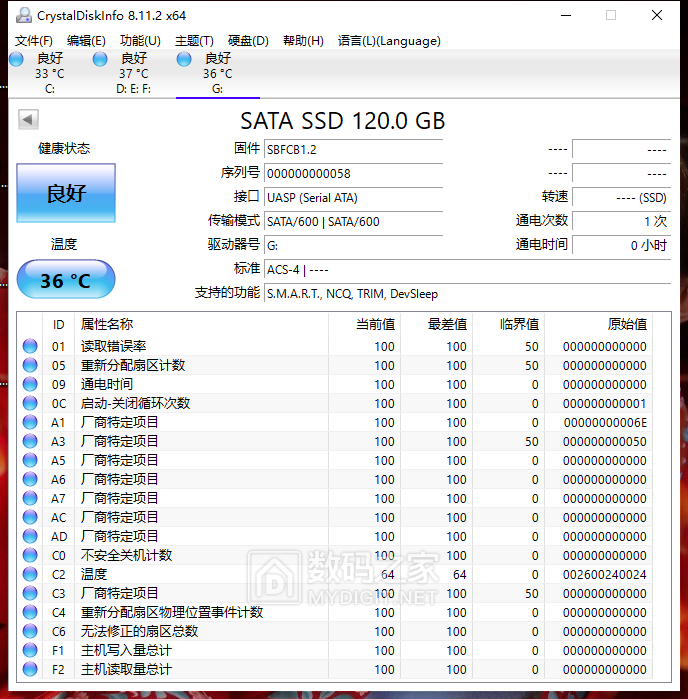Click status orb for attribute A5 row
The width and height of the screenshot is (688, 699).
(x=30, y=460)
